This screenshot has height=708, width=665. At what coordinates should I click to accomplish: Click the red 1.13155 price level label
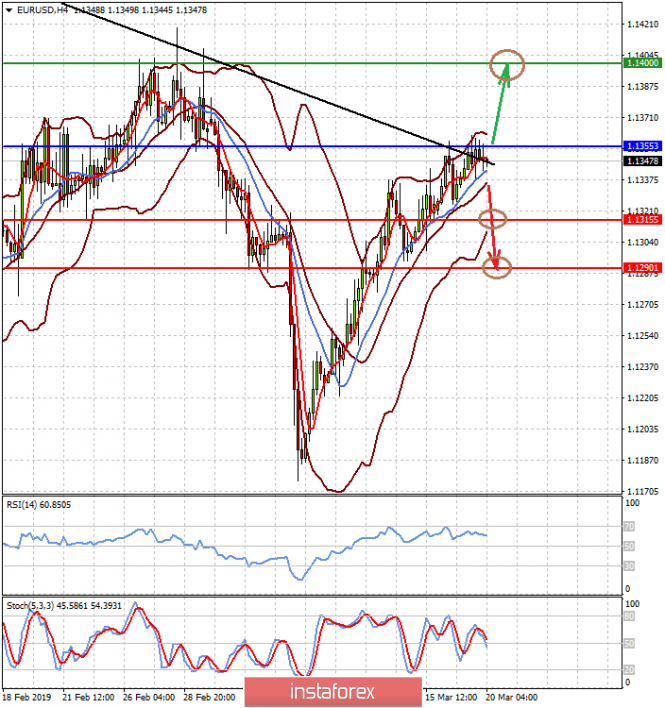(642, 219)
